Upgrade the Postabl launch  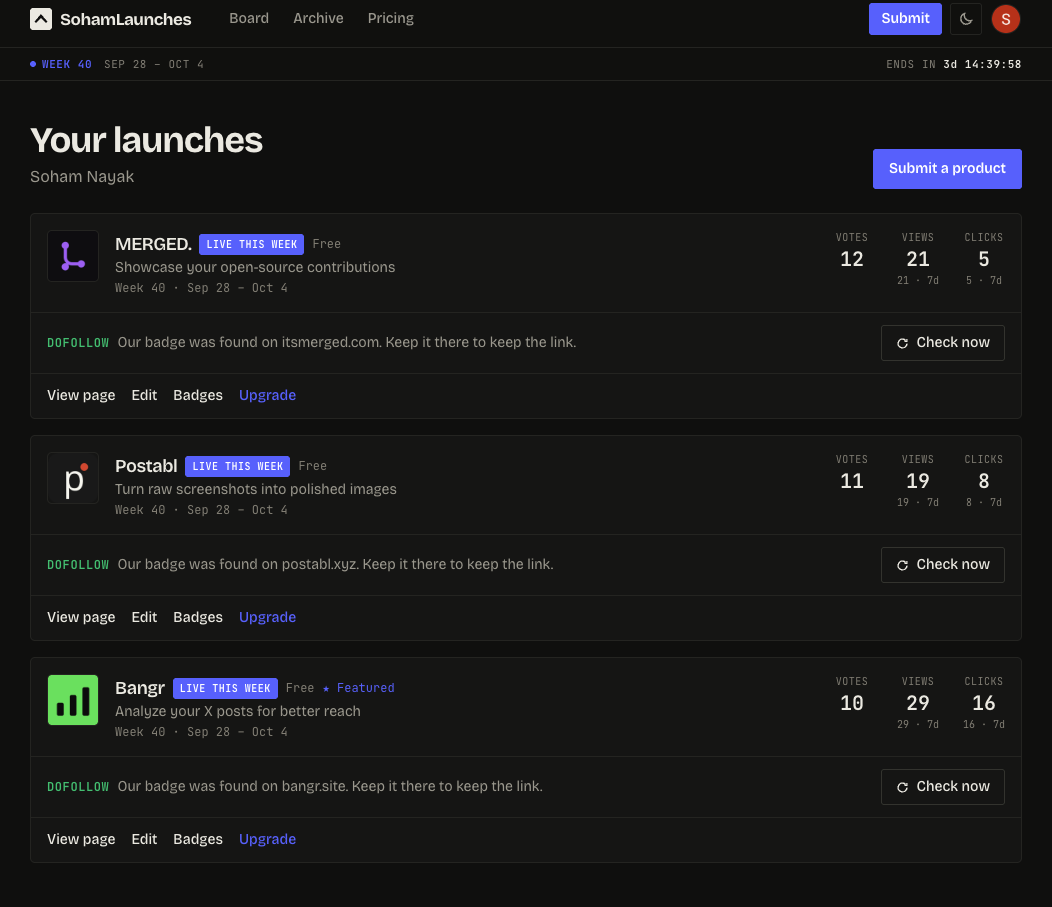coord(268,617)
